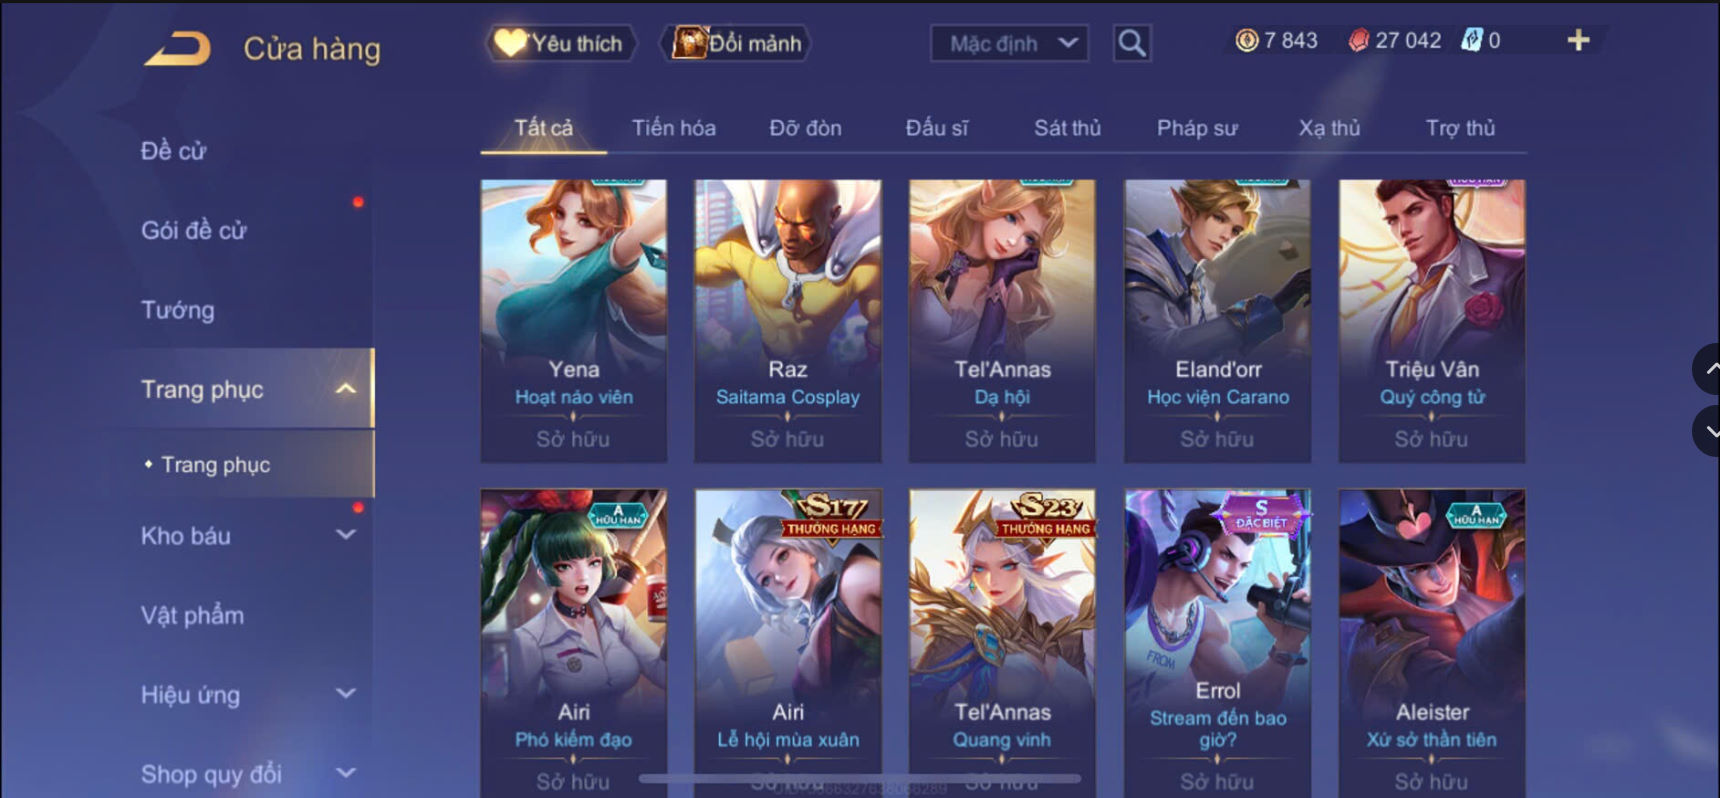
Task: Select Raz Saitama Cosplay skin card
Action: (x=788, y=321)
